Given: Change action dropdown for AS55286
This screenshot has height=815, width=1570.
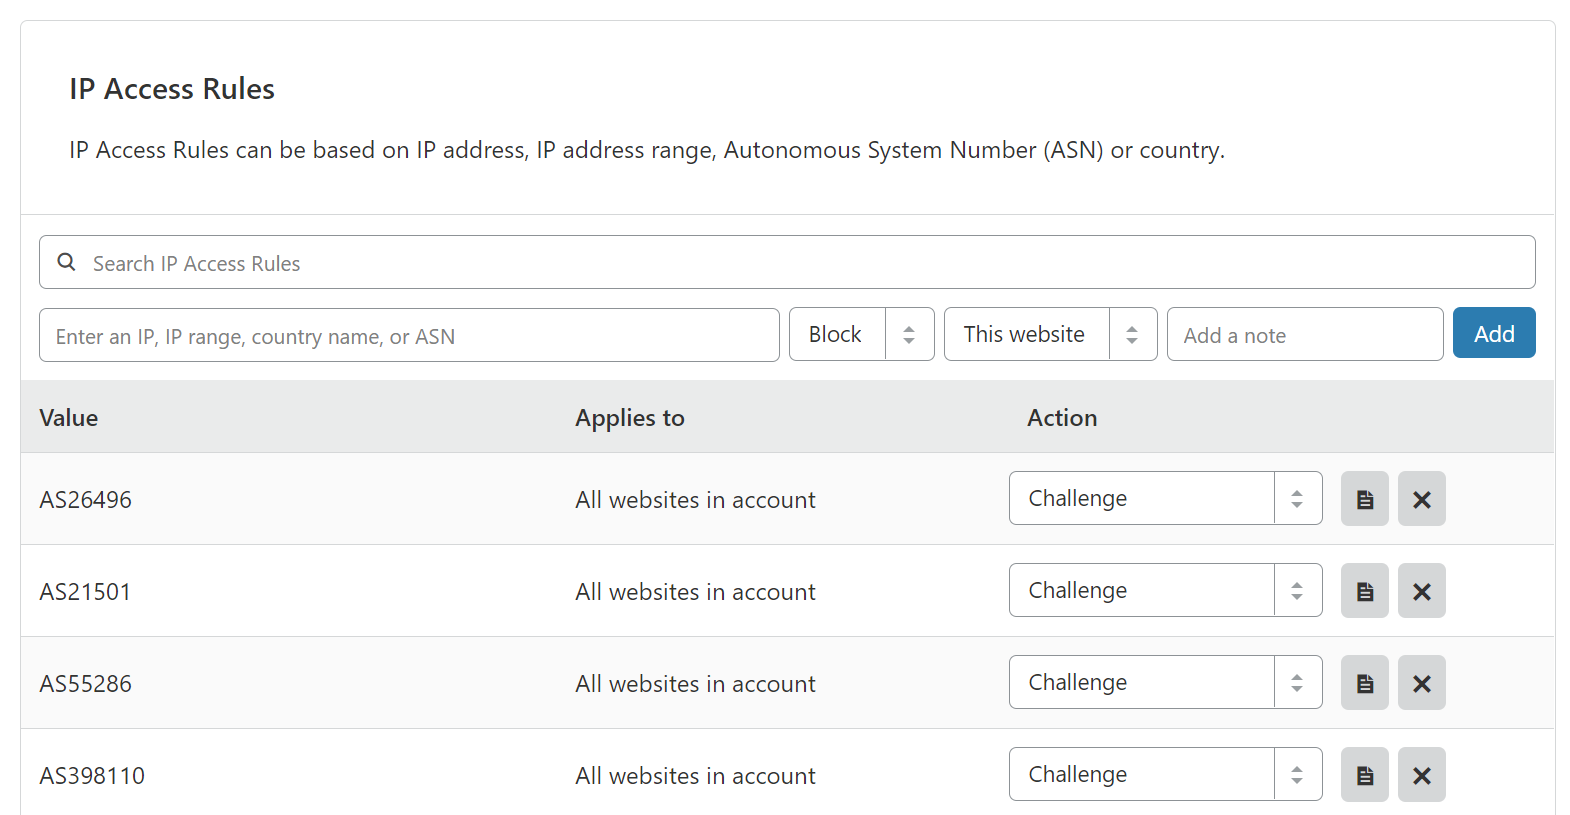Looking at the screenshot, I should coord(1166,682).
